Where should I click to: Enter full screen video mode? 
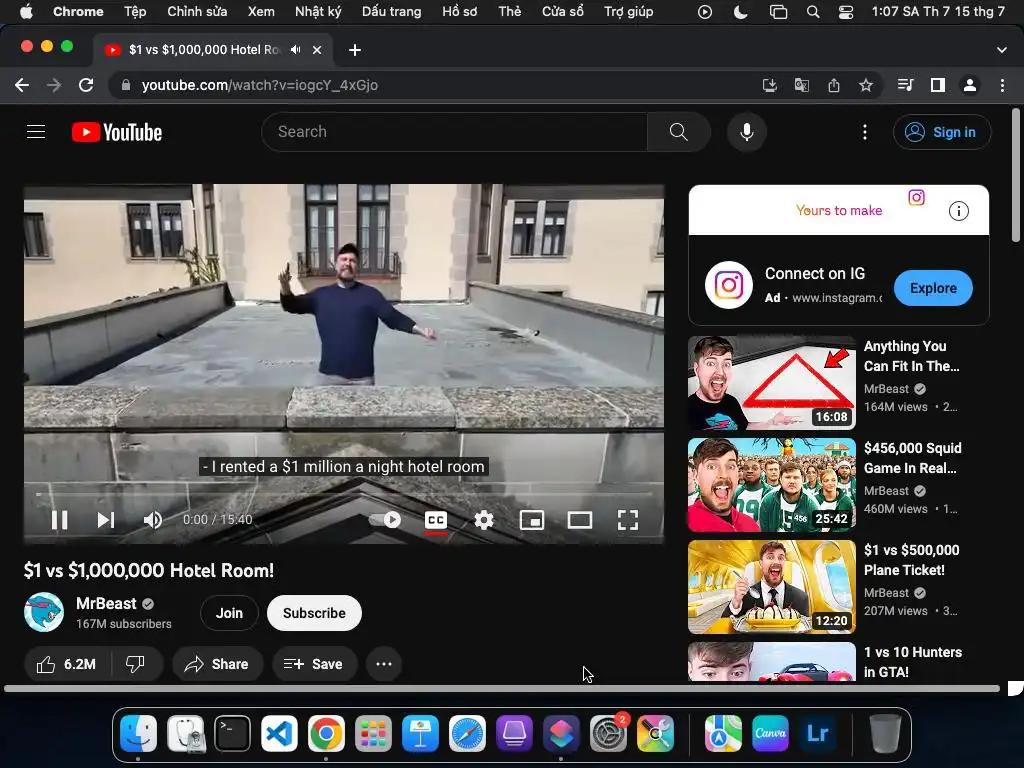[x=628, y=520]
